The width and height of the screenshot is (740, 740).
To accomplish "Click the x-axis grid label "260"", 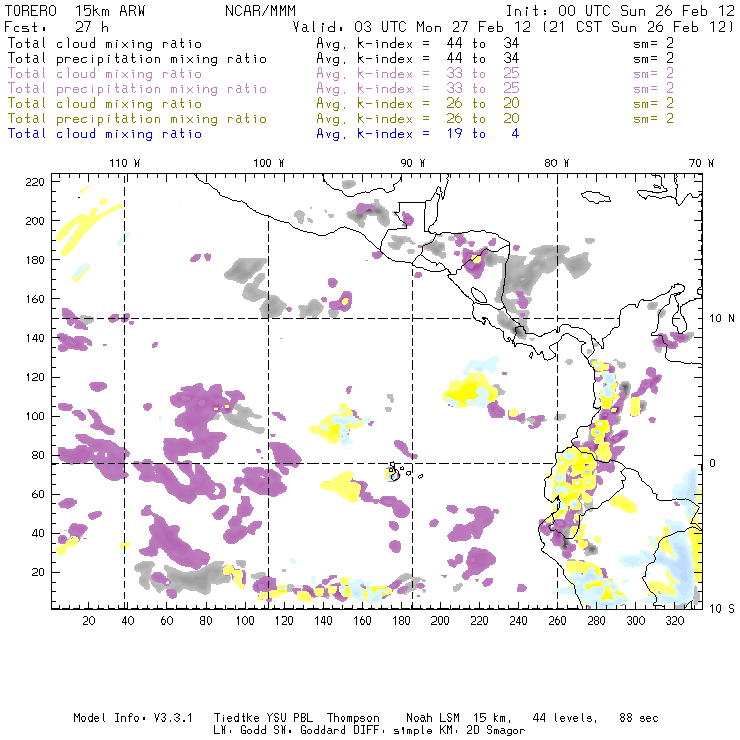I will pyautogui.click(x=557, y=621).
